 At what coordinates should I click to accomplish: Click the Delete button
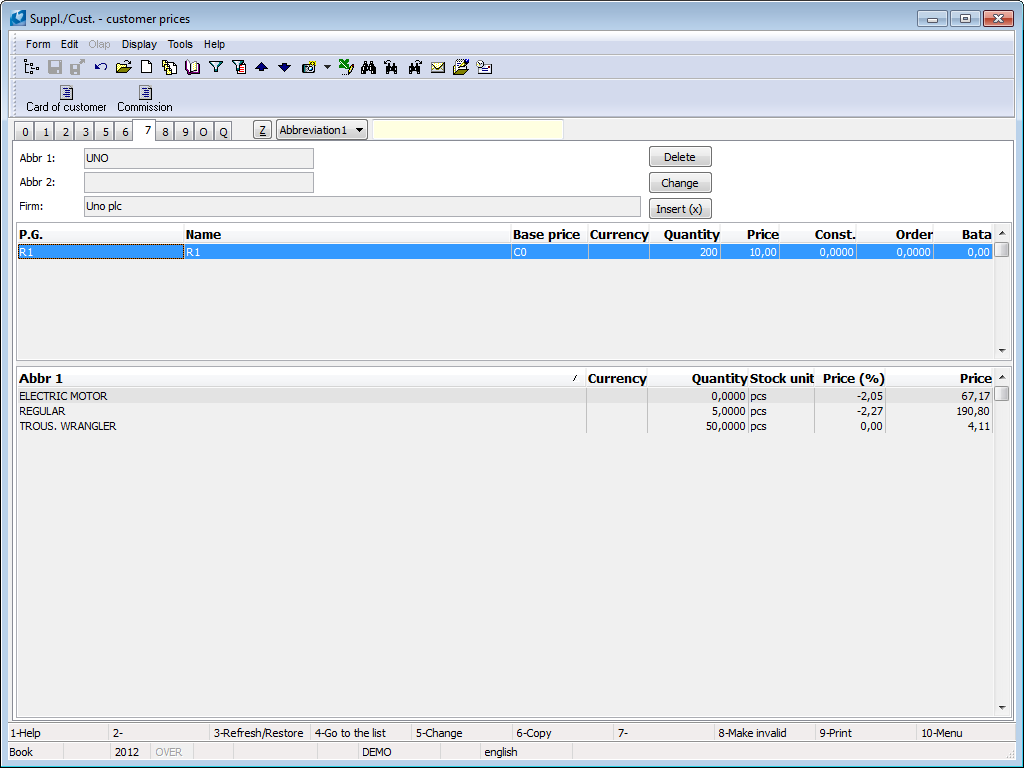[x=680, y=157]
